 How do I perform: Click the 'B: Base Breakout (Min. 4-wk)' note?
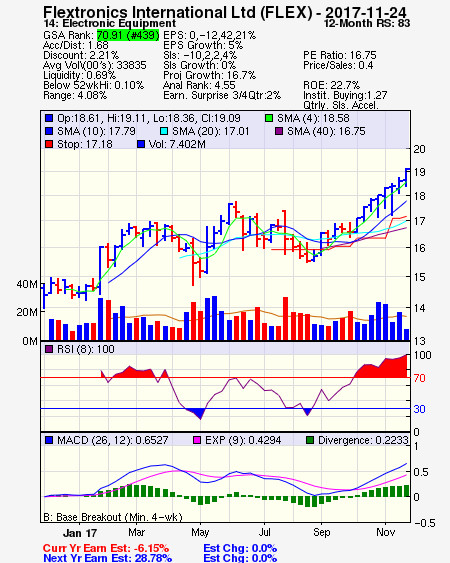point(113,517)
